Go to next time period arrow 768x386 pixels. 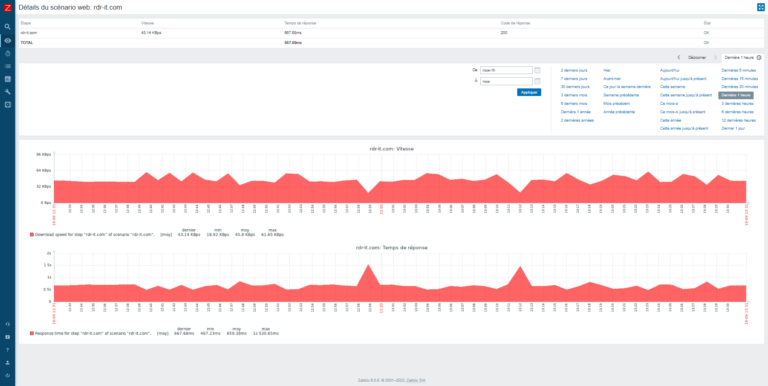tap(715, 57)
